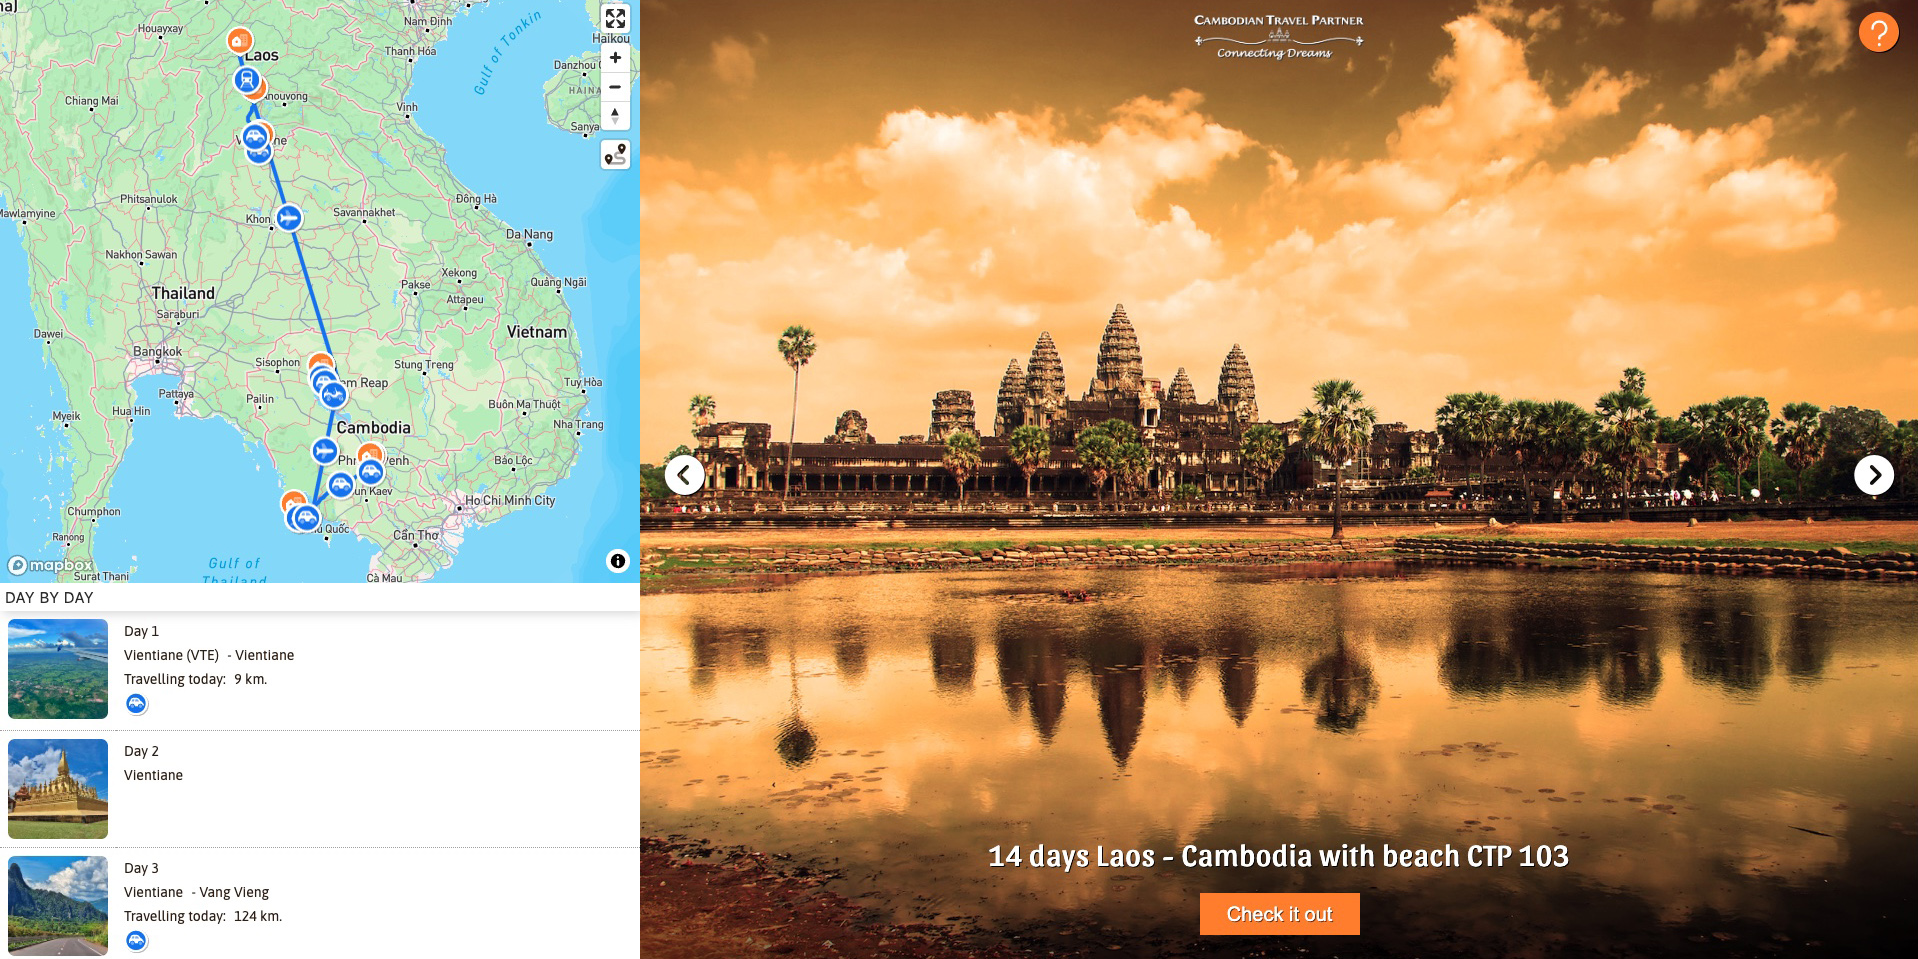Open the orange help question mark
Screen dimensions: 1918x959
tap(1878, 33)
